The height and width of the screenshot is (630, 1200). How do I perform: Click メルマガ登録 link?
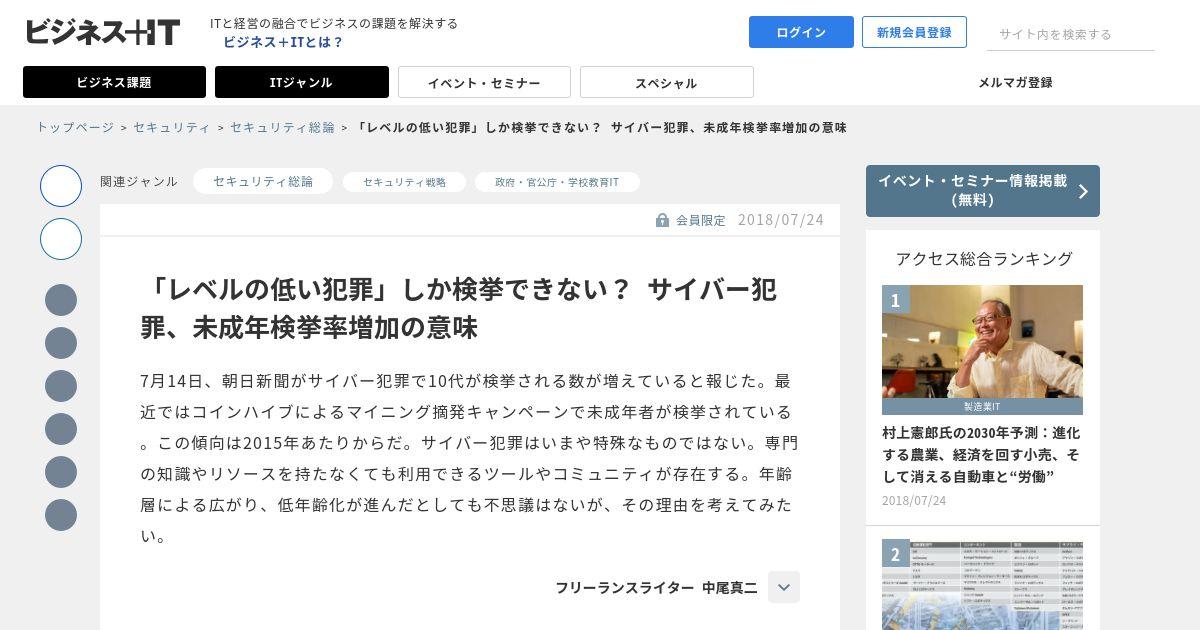(x=1015, y=82)
